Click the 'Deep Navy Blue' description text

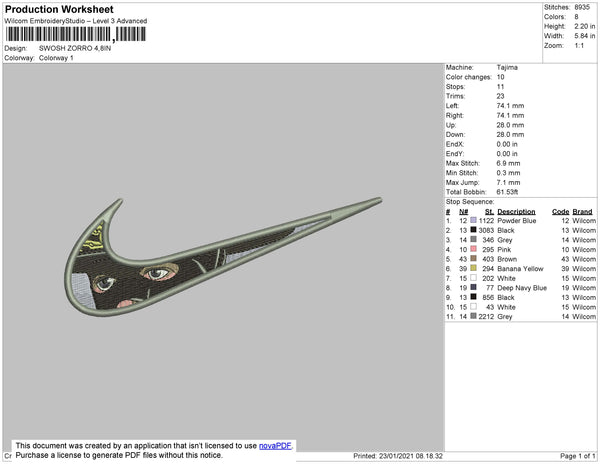click(522, 288)
